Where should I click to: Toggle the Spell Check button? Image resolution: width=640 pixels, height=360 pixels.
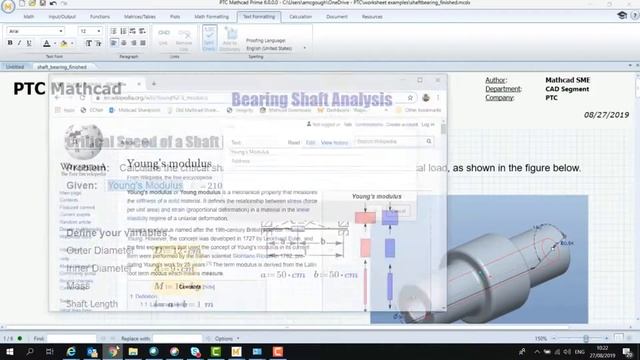(209, 39)
